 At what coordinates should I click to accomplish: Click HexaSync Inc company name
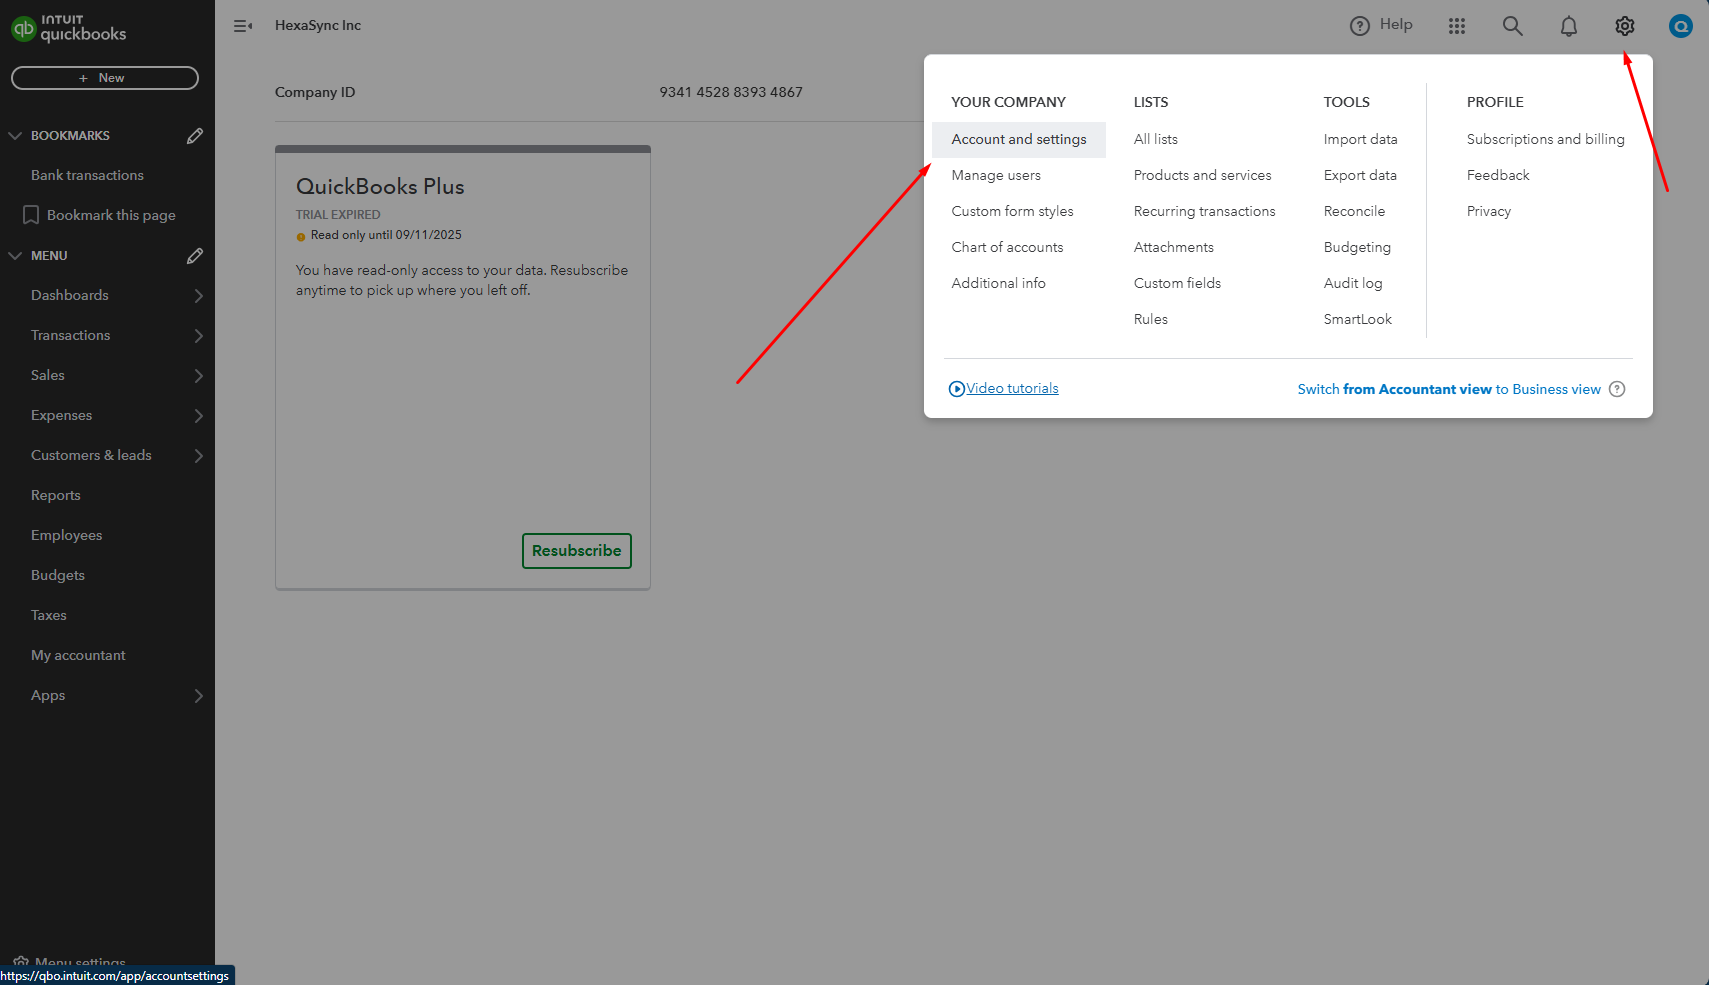318,26
